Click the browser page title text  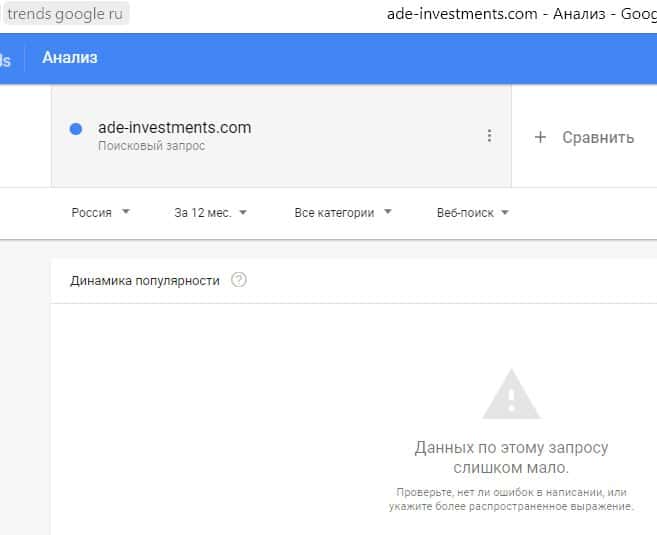click(x=520, y=14)
